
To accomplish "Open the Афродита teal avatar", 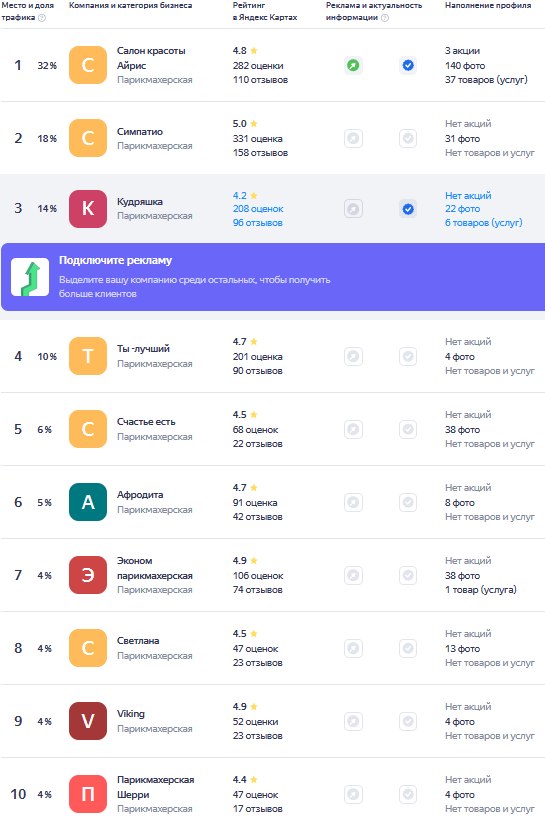I will [x=88, y=502].
